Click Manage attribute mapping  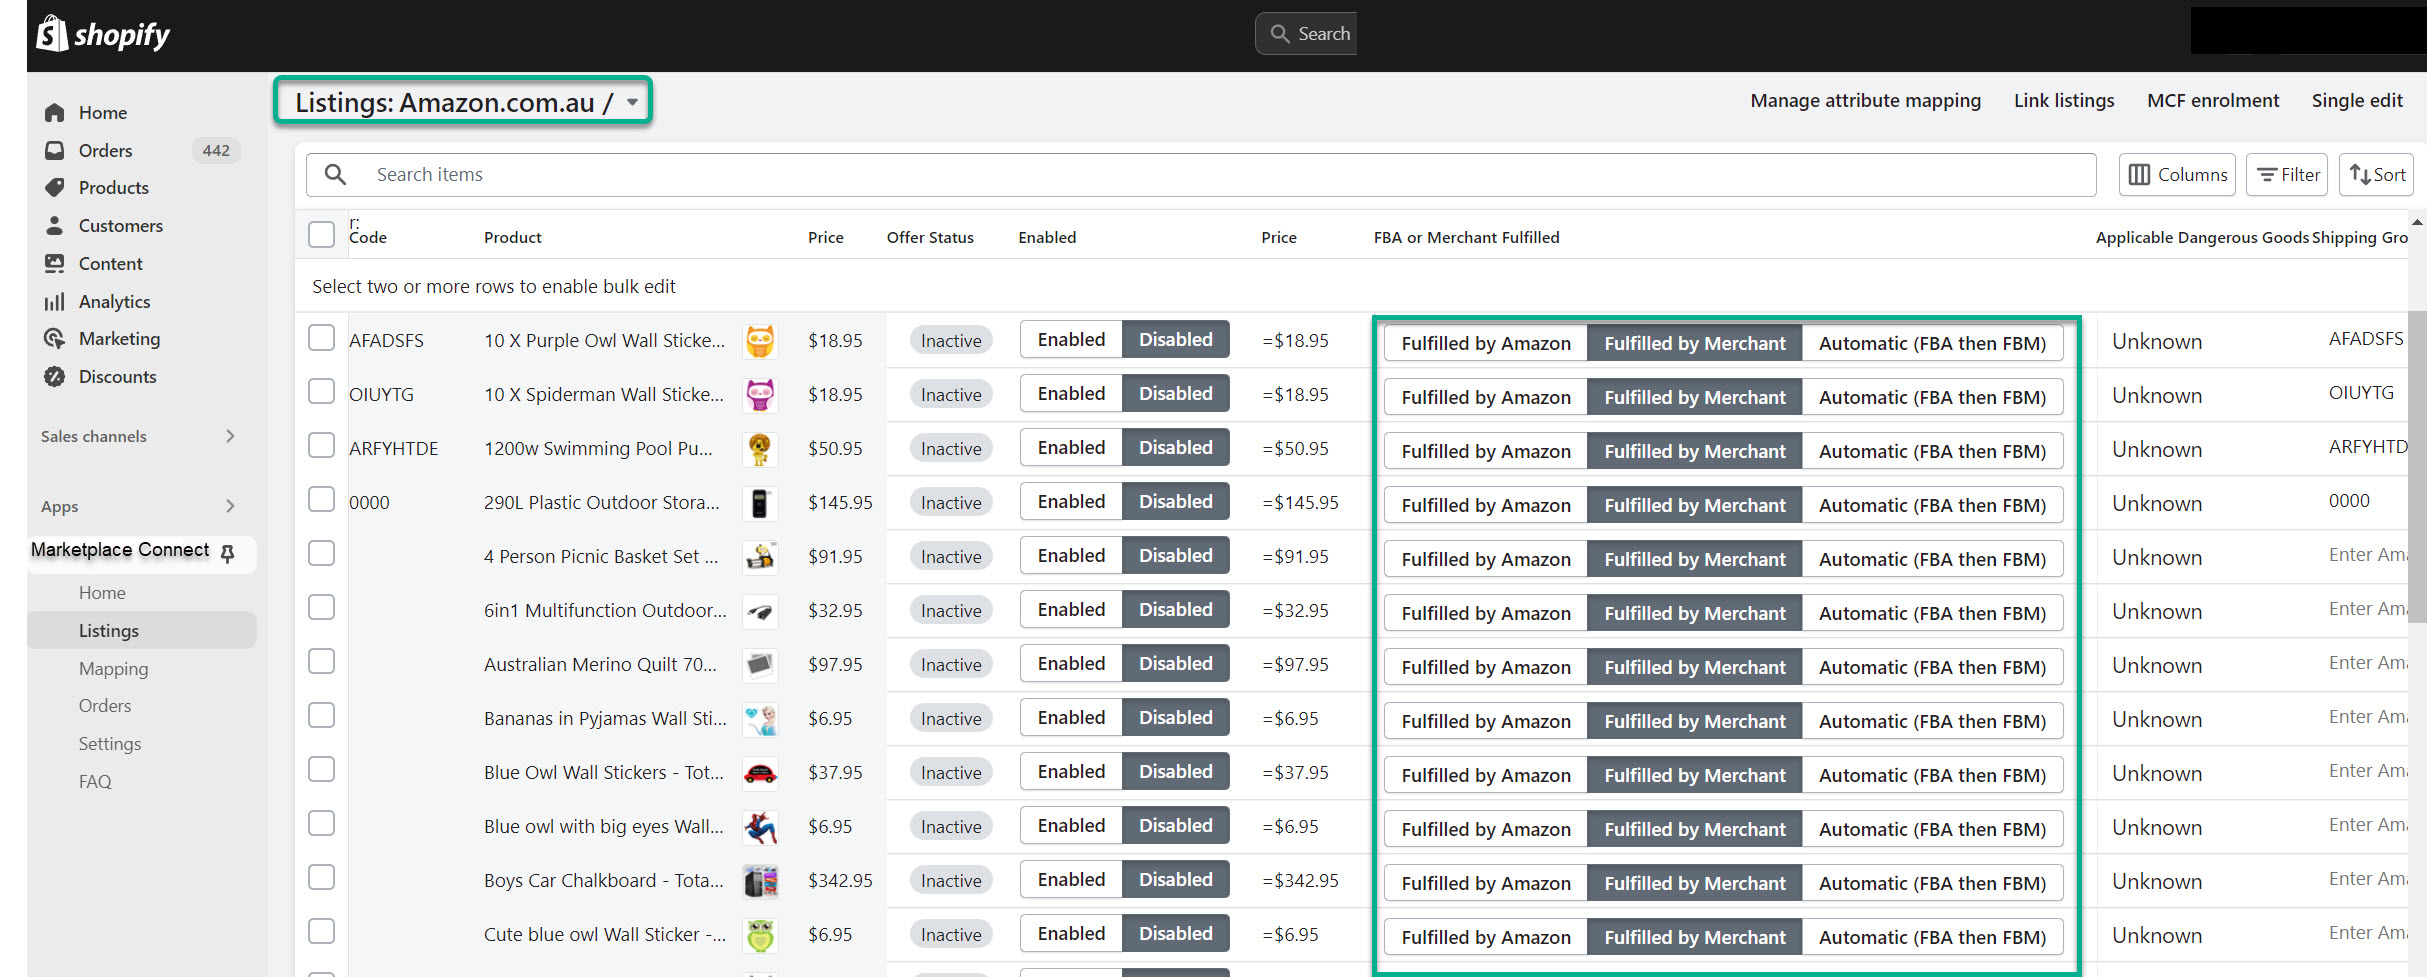[1865, 101]
